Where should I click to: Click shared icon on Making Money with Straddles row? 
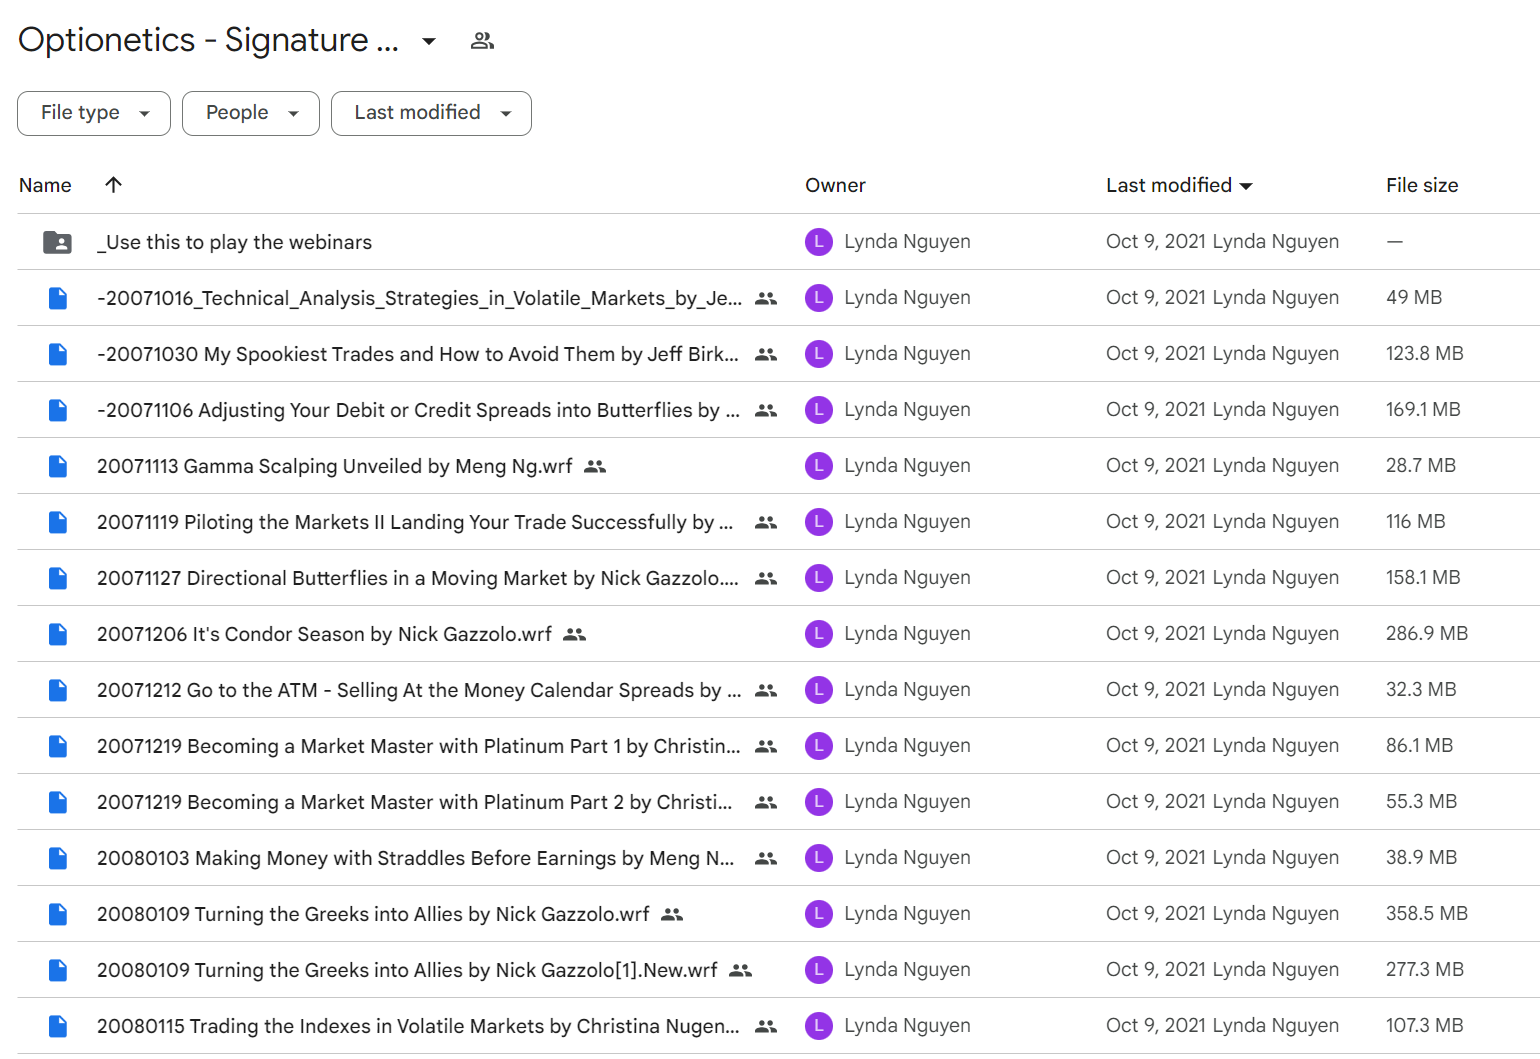click(766, 858)
